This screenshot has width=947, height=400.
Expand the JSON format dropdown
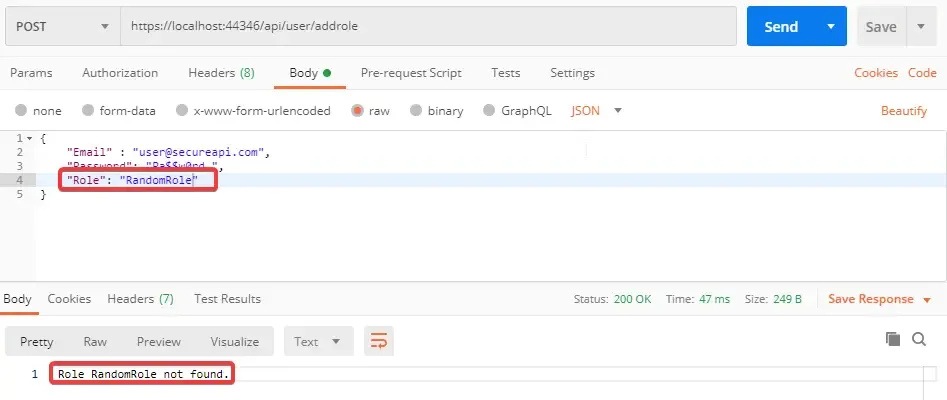(x=618, y=111)
